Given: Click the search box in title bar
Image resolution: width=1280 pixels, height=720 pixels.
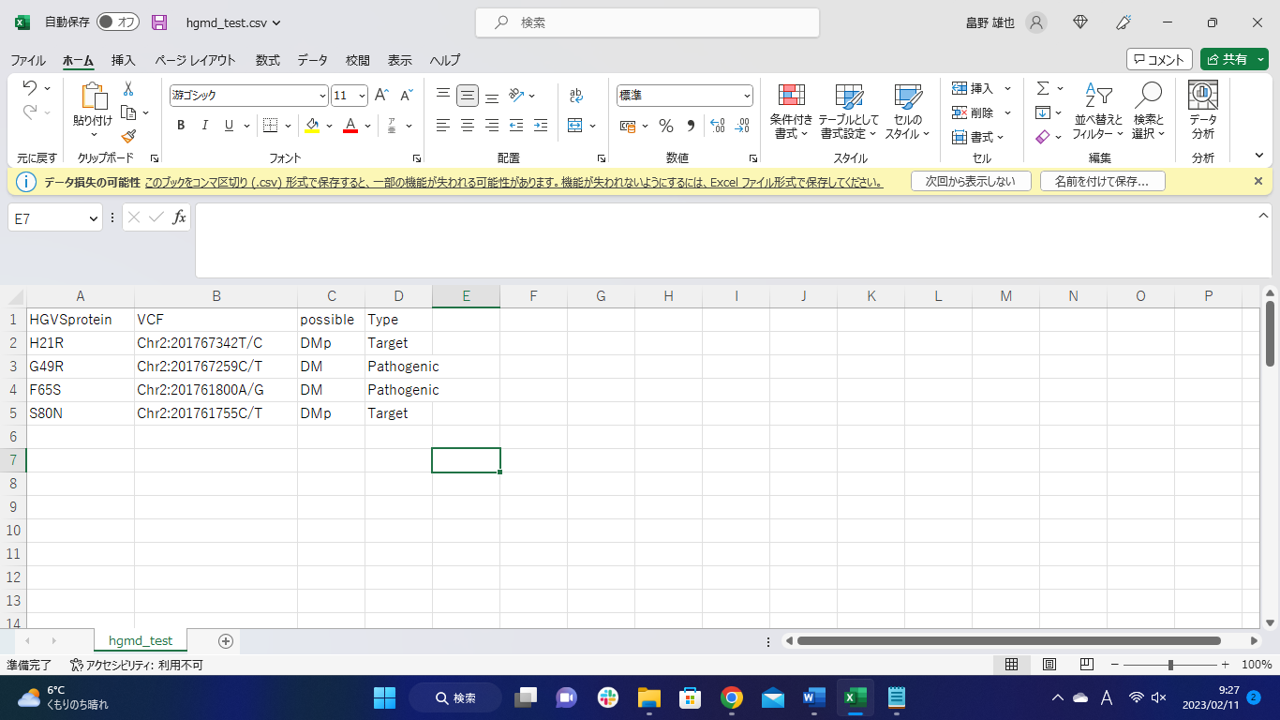Looking at the screenshot, I should (647, 22).
